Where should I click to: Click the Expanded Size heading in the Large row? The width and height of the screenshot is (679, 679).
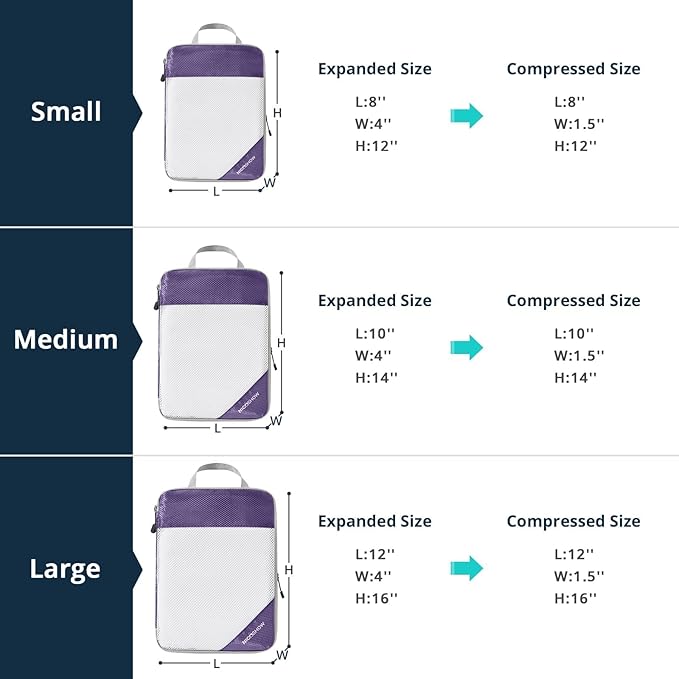(x=375, y=521)
